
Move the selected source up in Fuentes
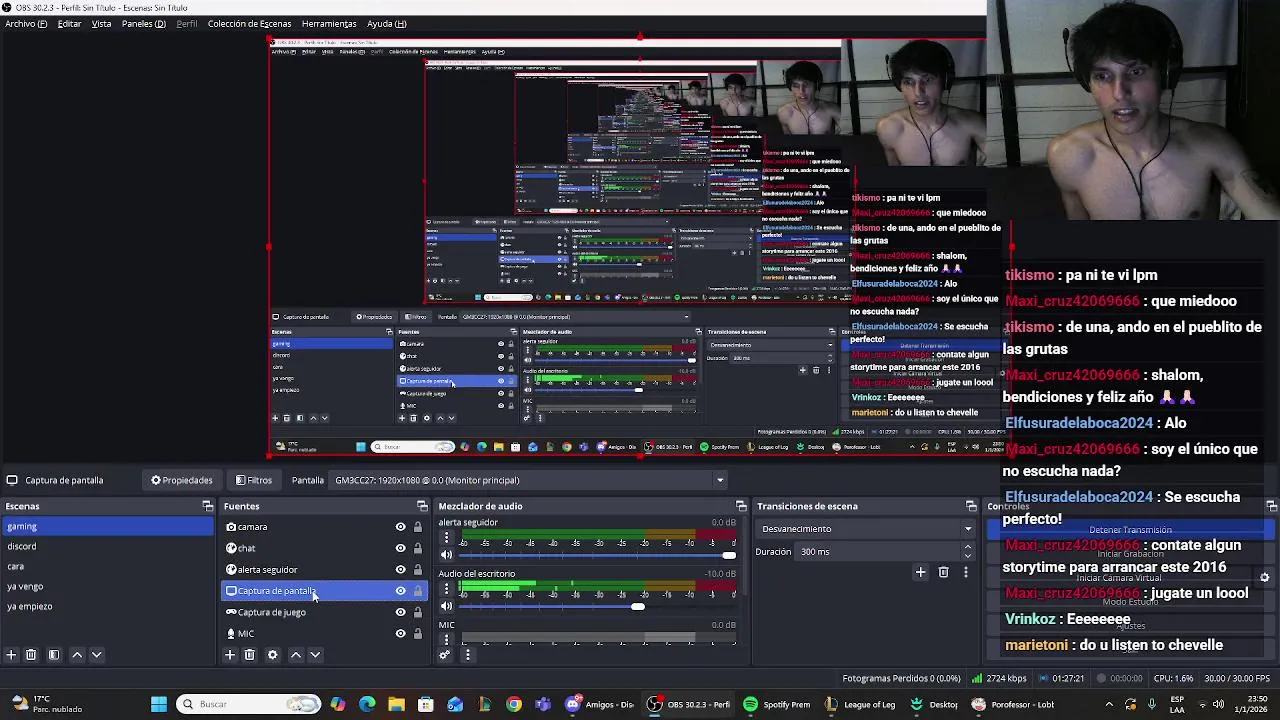[x=296, y=655]
